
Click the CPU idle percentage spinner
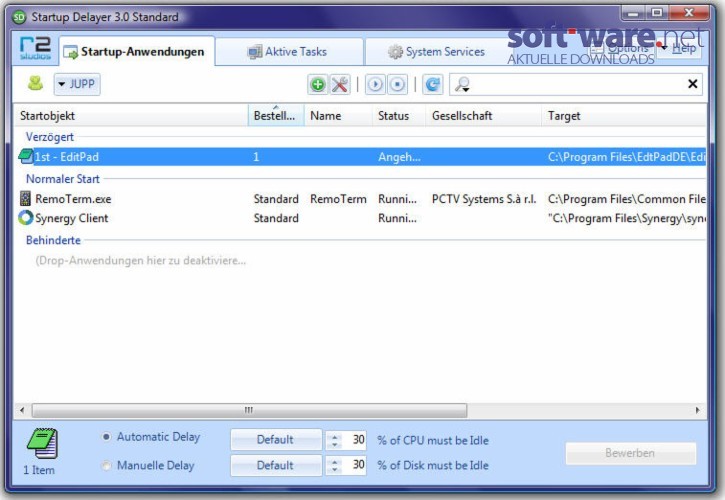(335, 440)
